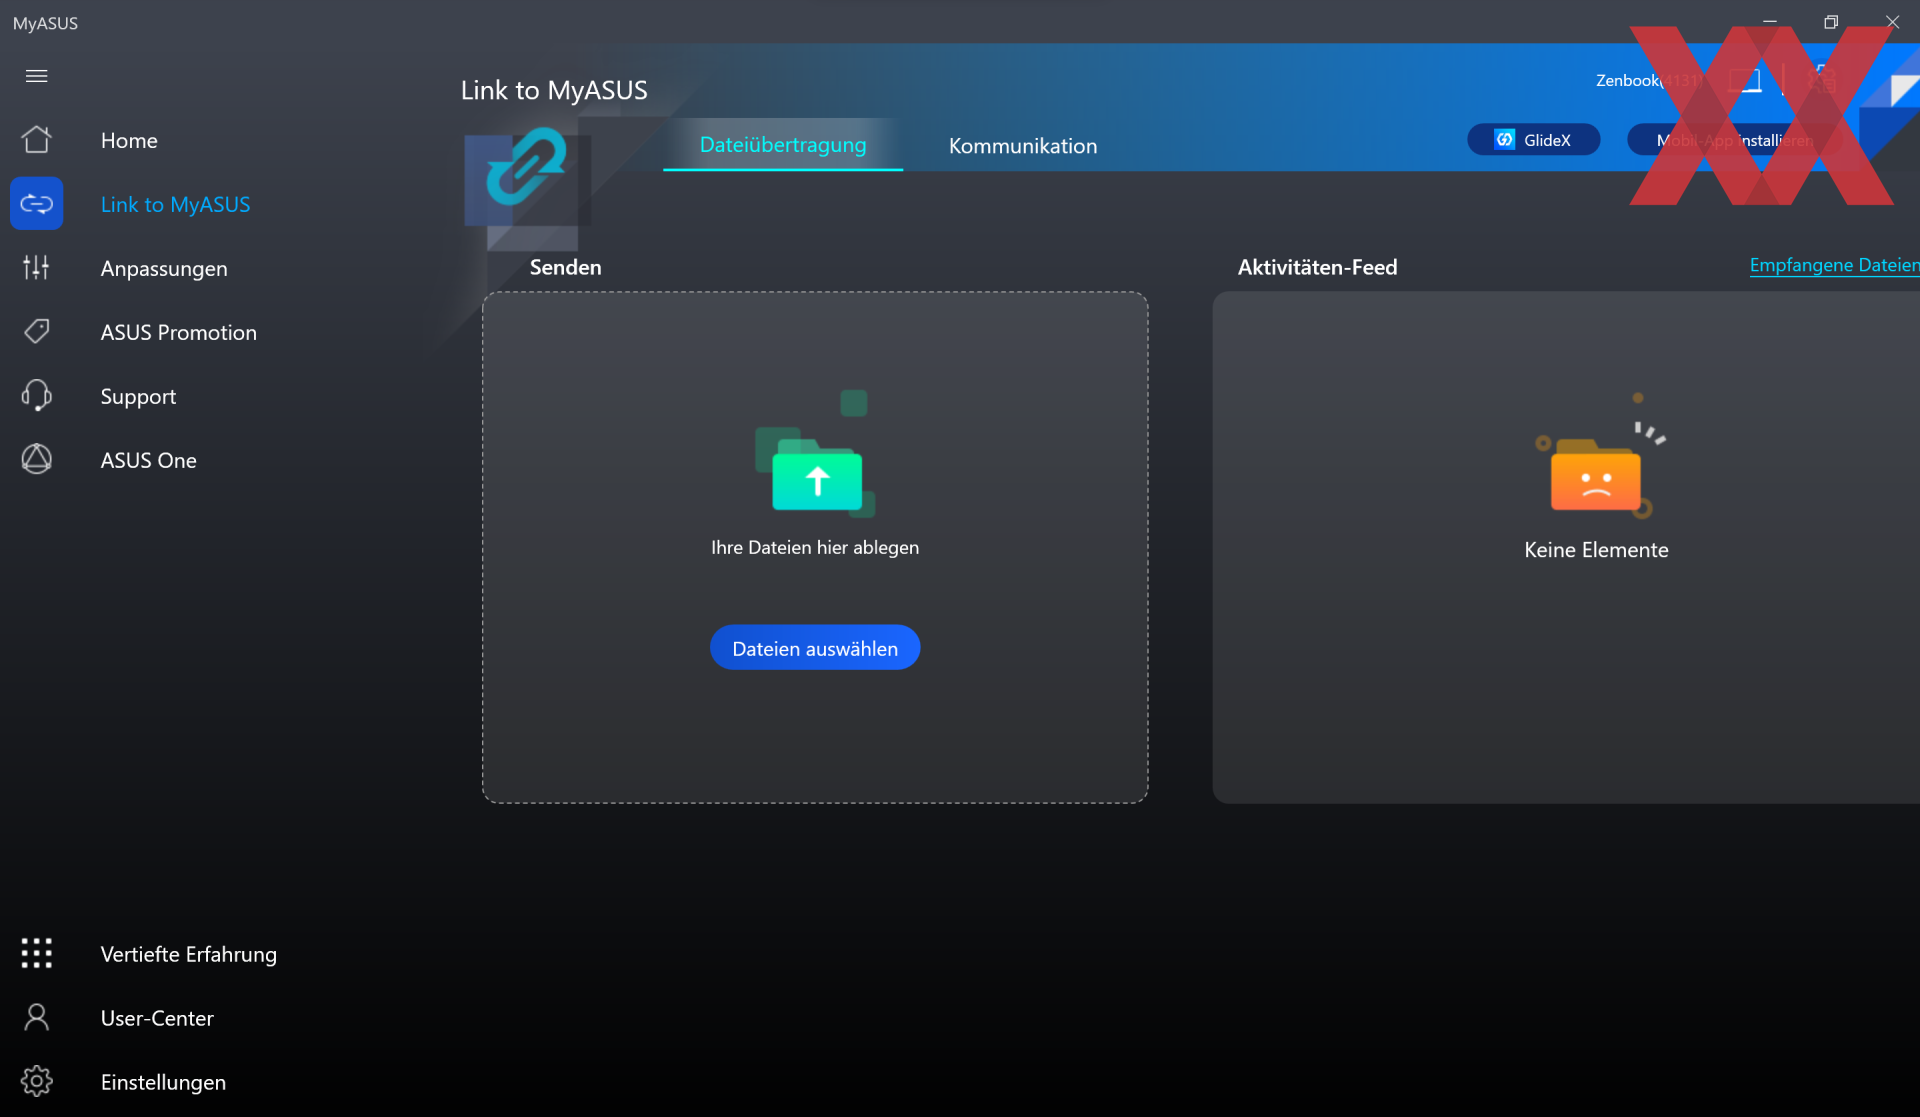This screenshot has width=1920, height=1117.
Task: Minimize the MyASUS window
Action: [1770, 22]
